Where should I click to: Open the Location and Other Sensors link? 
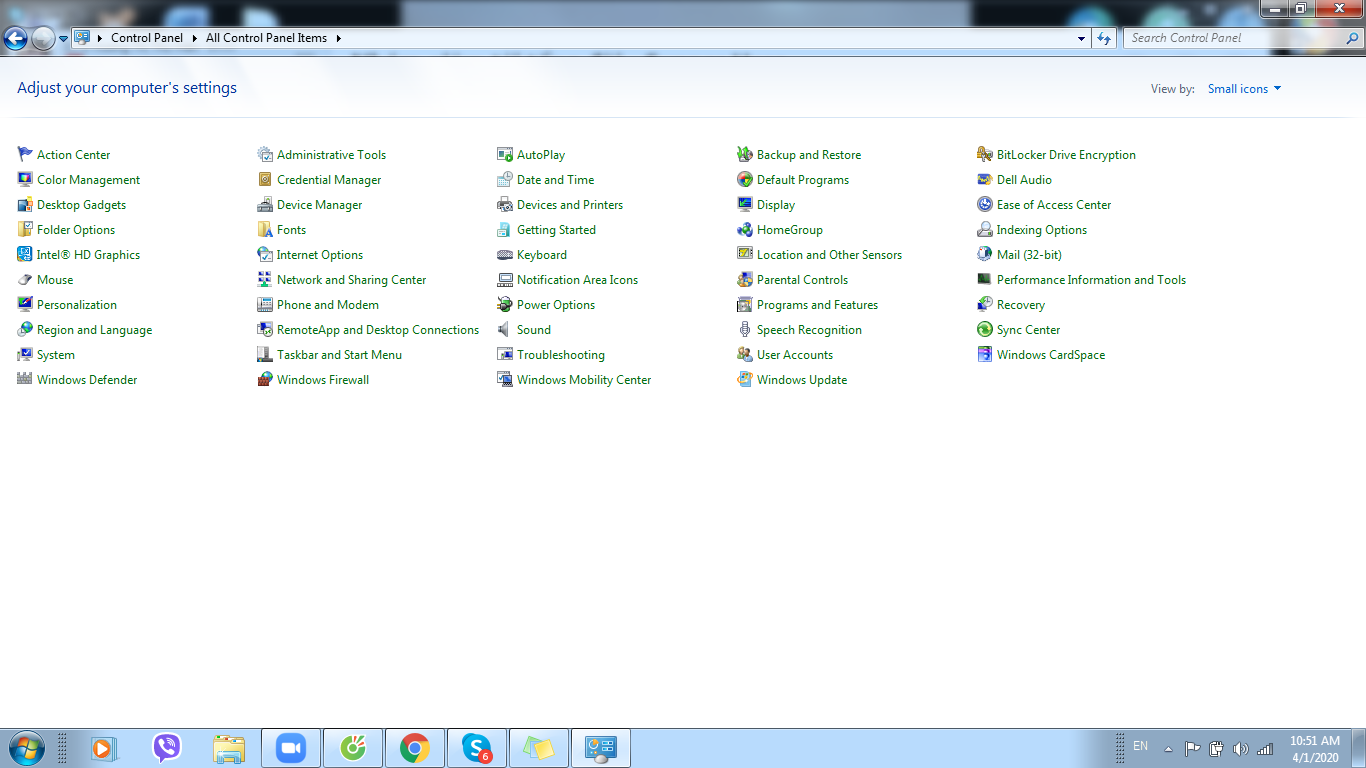point(829,255)
